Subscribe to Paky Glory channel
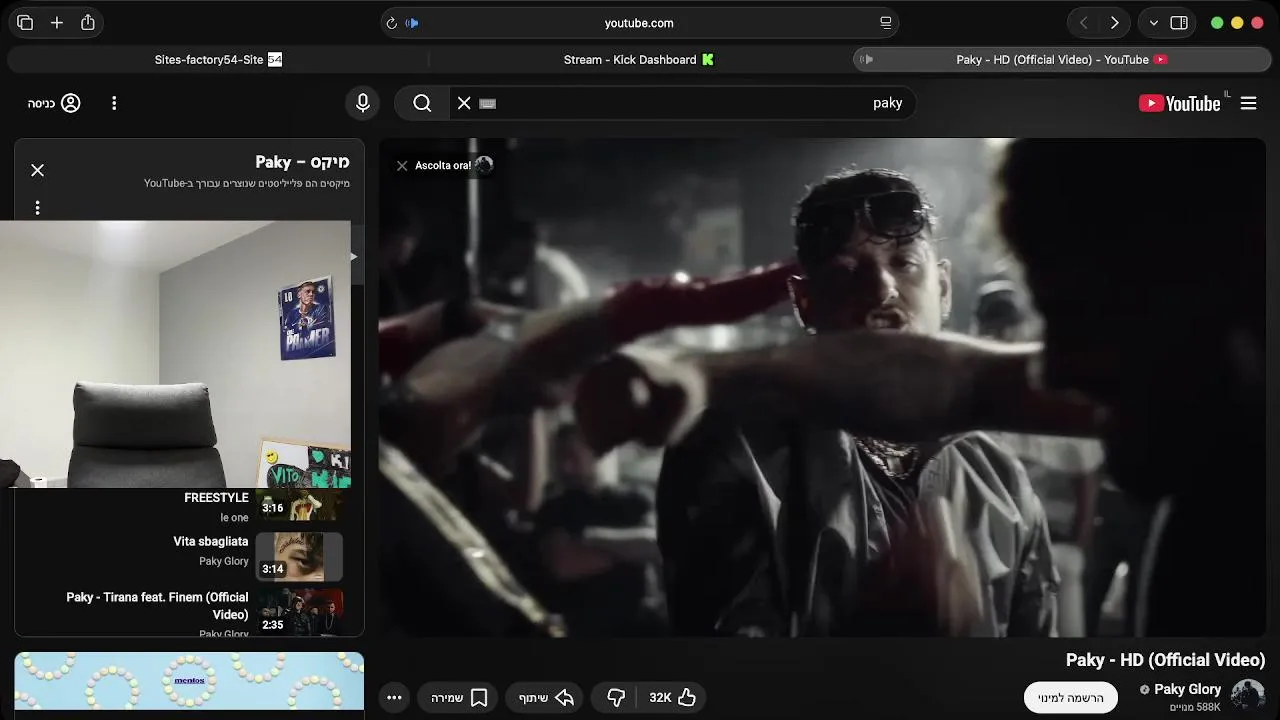The width and height of the screenshot is (1280, 720). [x=1071, y=697]
